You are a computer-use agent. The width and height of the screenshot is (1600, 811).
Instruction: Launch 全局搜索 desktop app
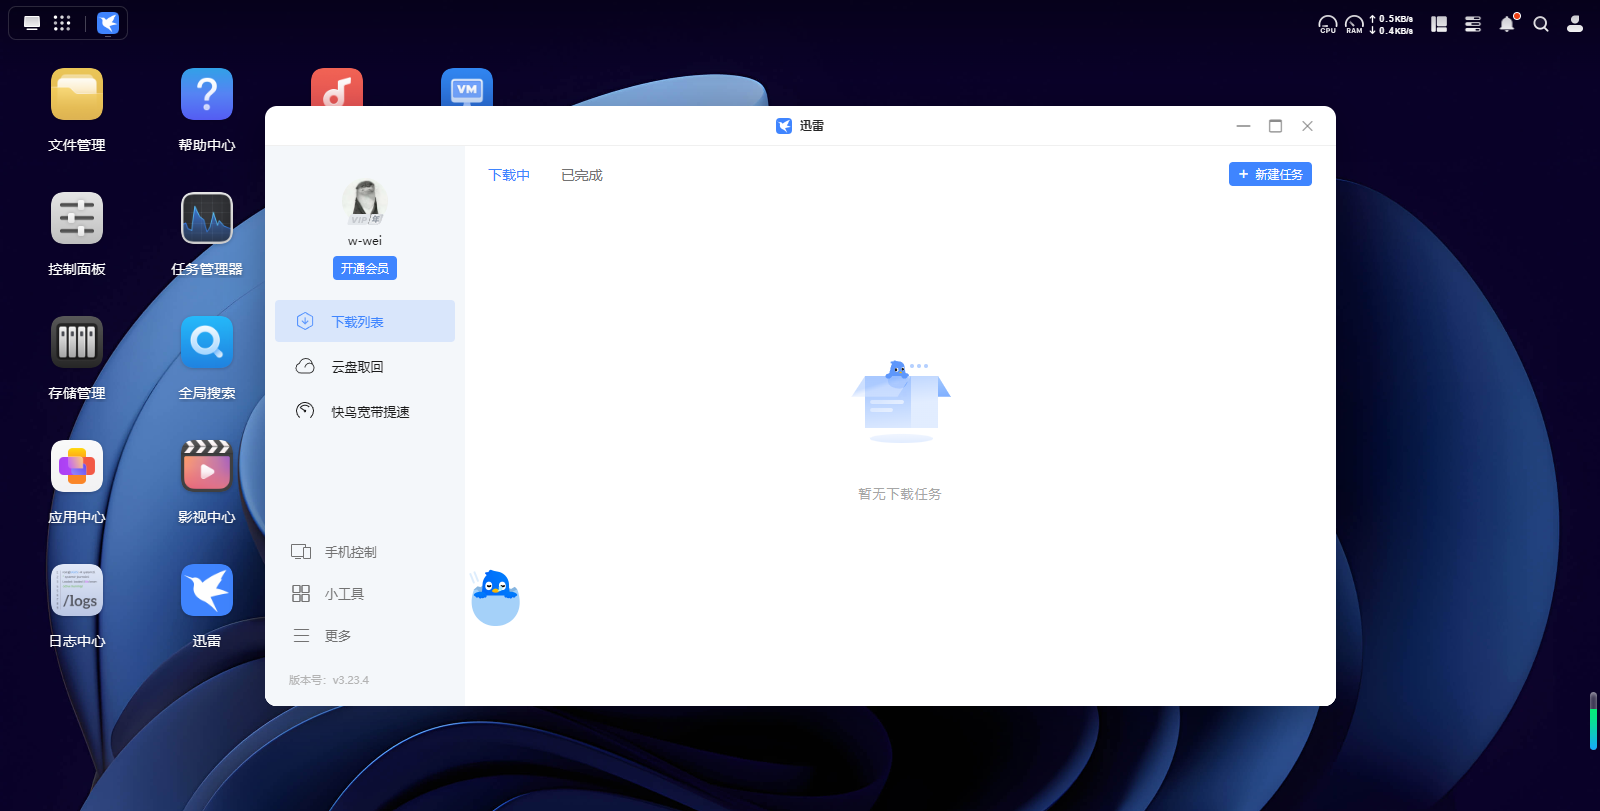tap(207, 342)
